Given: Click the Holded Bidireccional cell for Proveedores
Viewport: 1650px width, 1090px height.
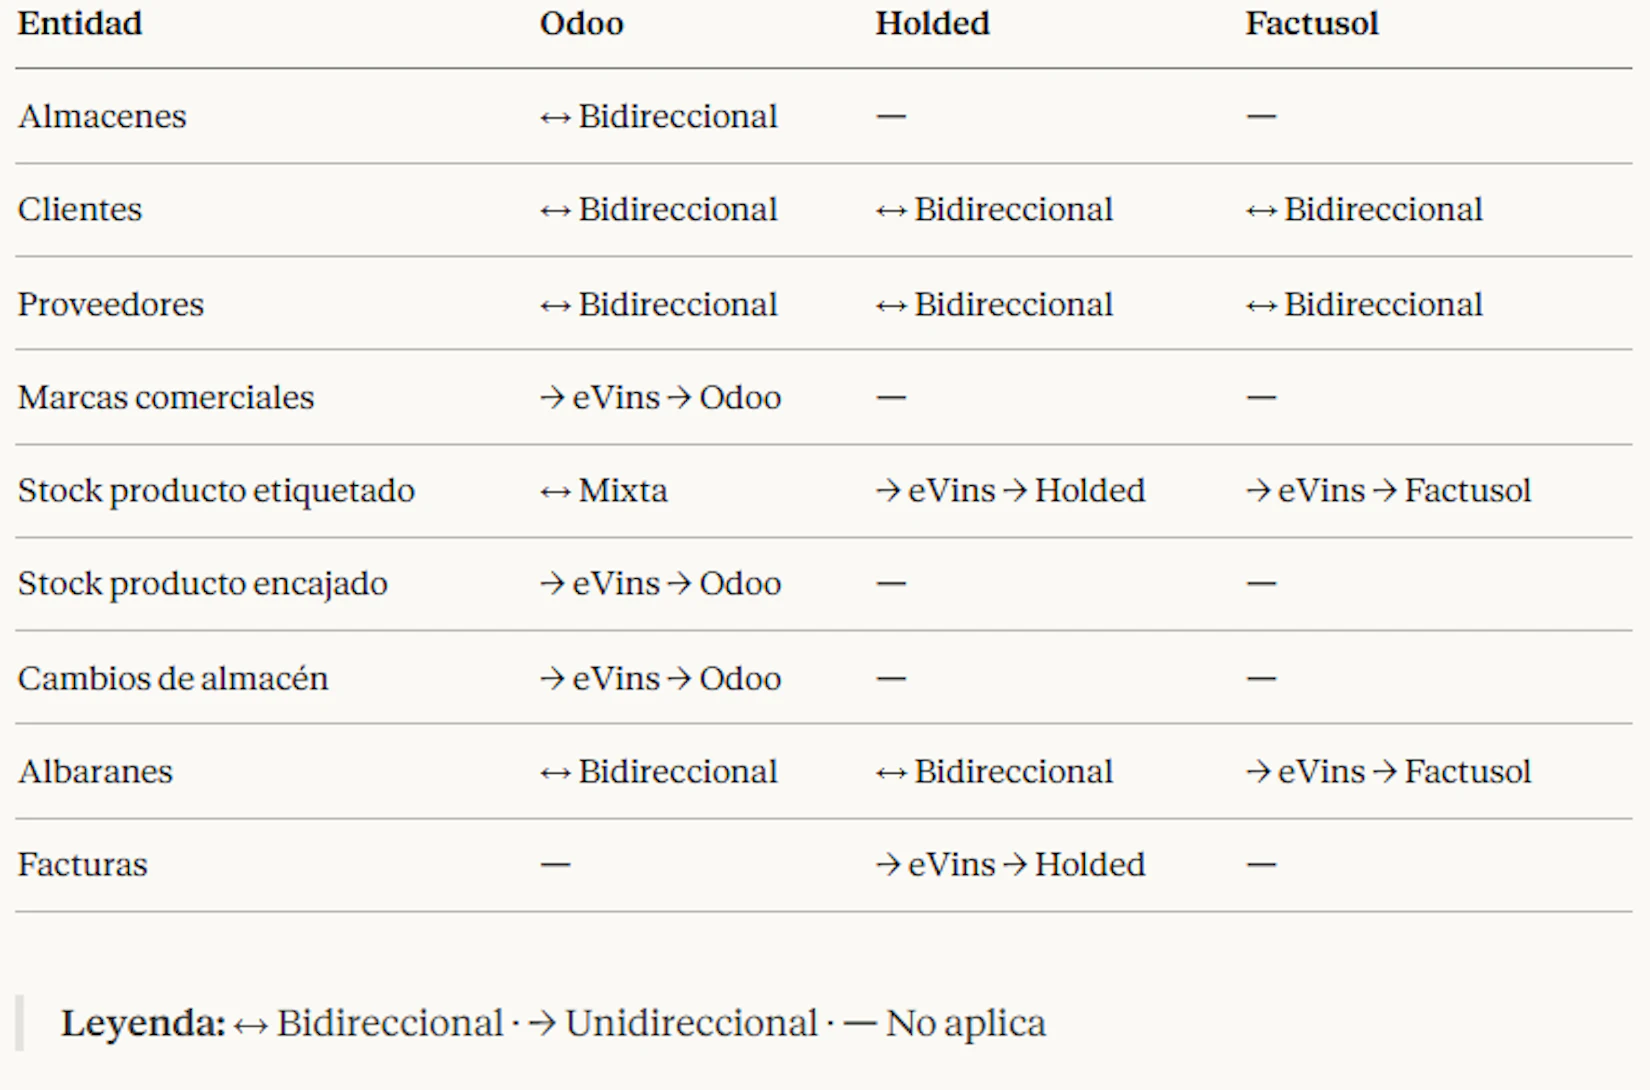Looking at the screenshot, I should (994, 304).
